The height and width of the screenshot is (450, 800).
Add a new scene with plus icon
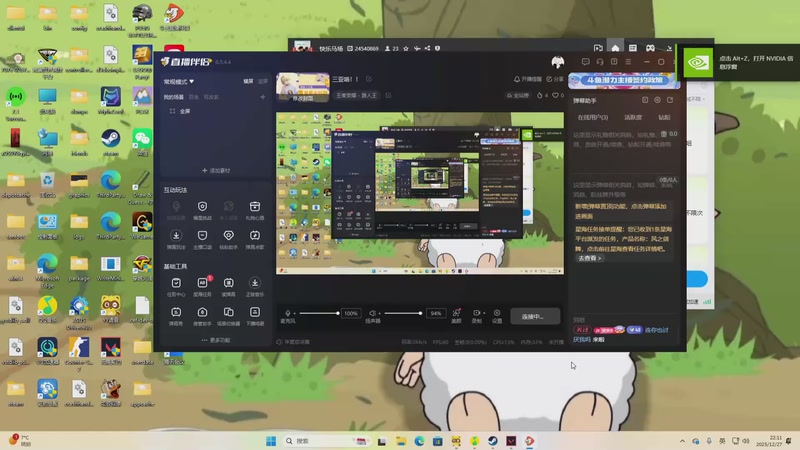[x=263, y=97]
